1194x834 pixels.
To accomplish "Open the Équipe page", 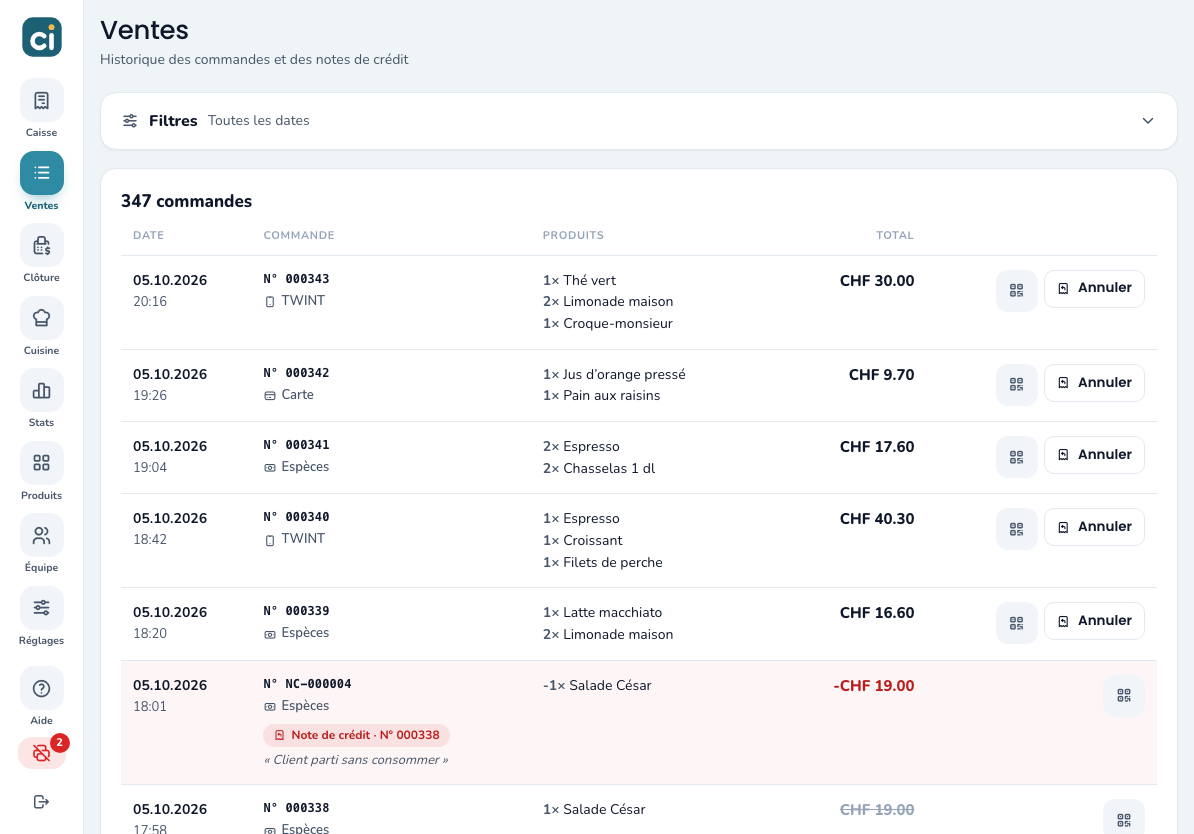I will point(41,544).
